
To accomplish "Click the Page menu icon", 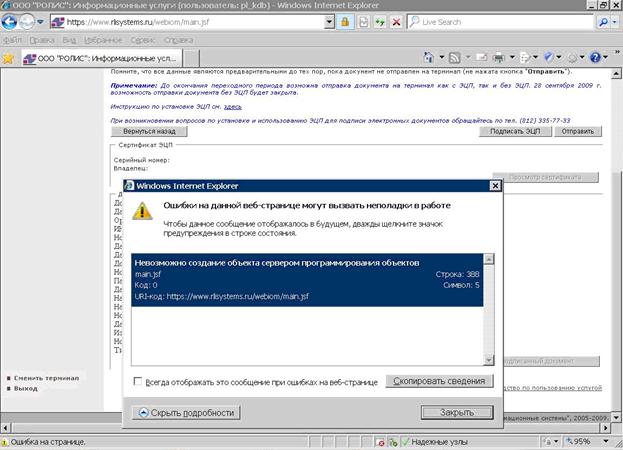I will pos(525,58).
